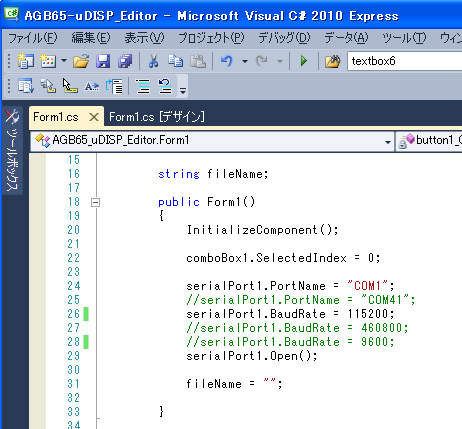Open the デバッグ(D) menu
Image resolution: width=462 pixels, height=429 pixels.
coord(284,38)
